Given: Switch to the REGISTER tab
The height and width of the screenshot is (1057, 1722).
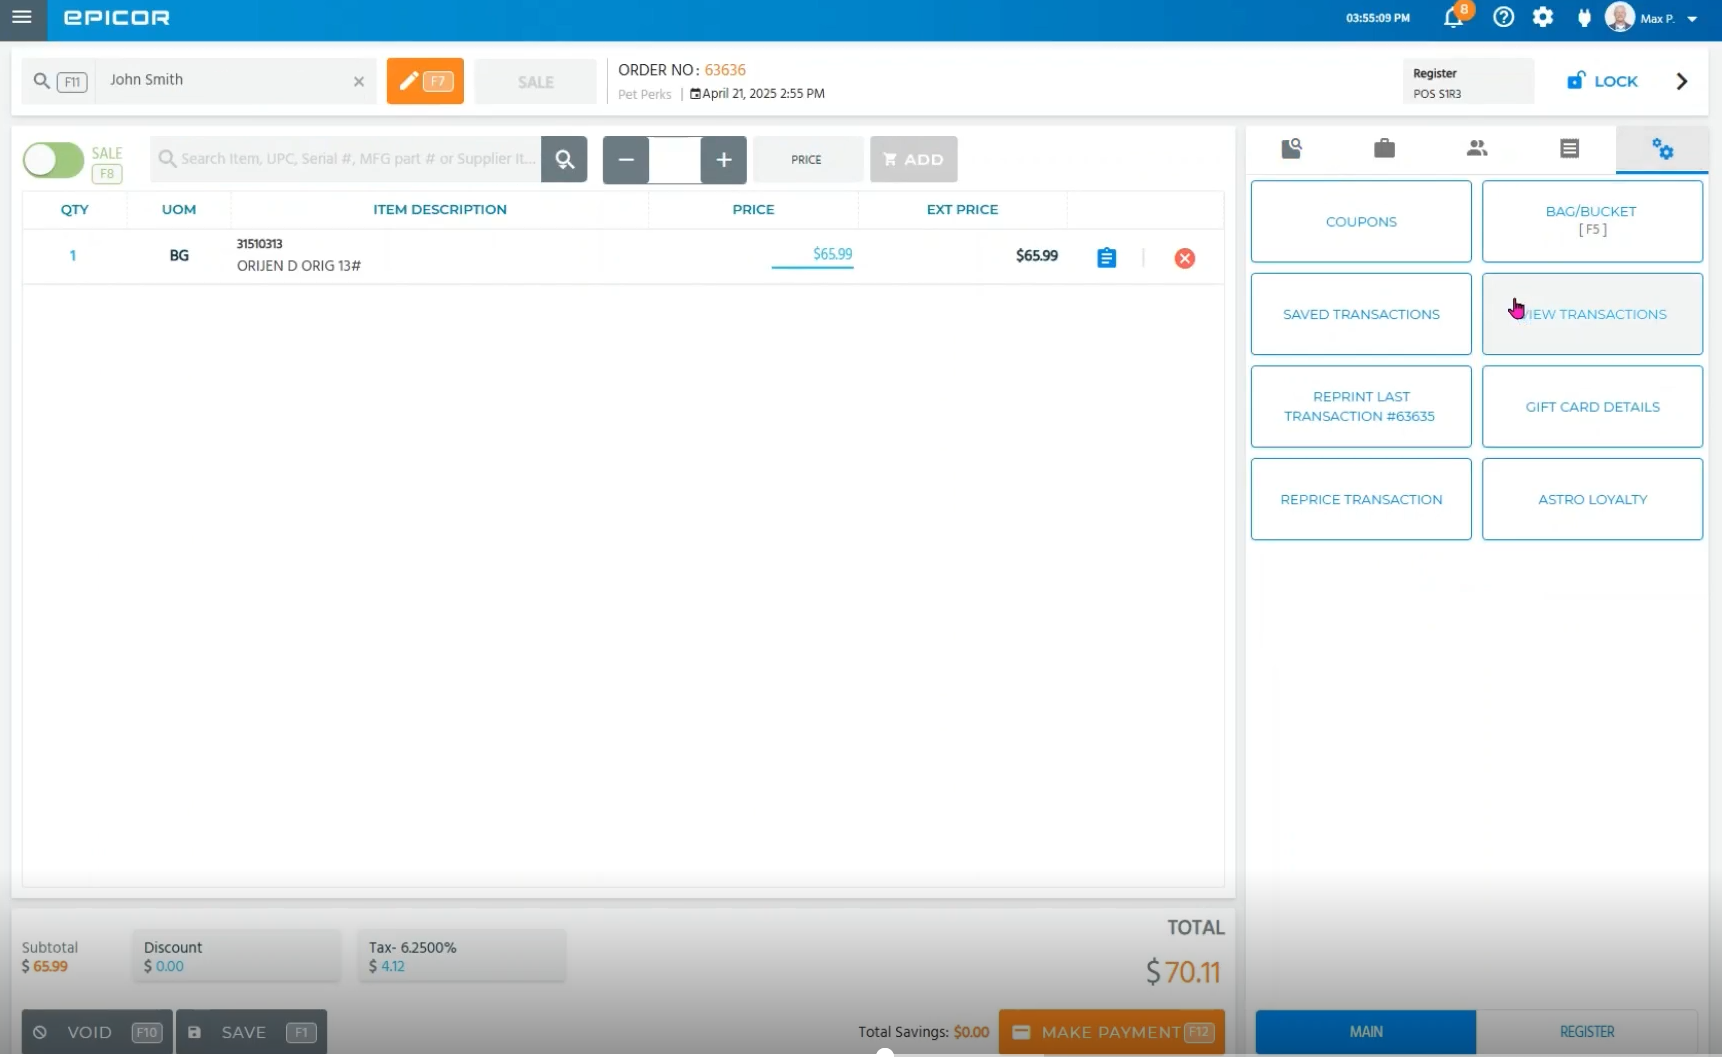Looking at the screenshot, I should 1586,1031.
